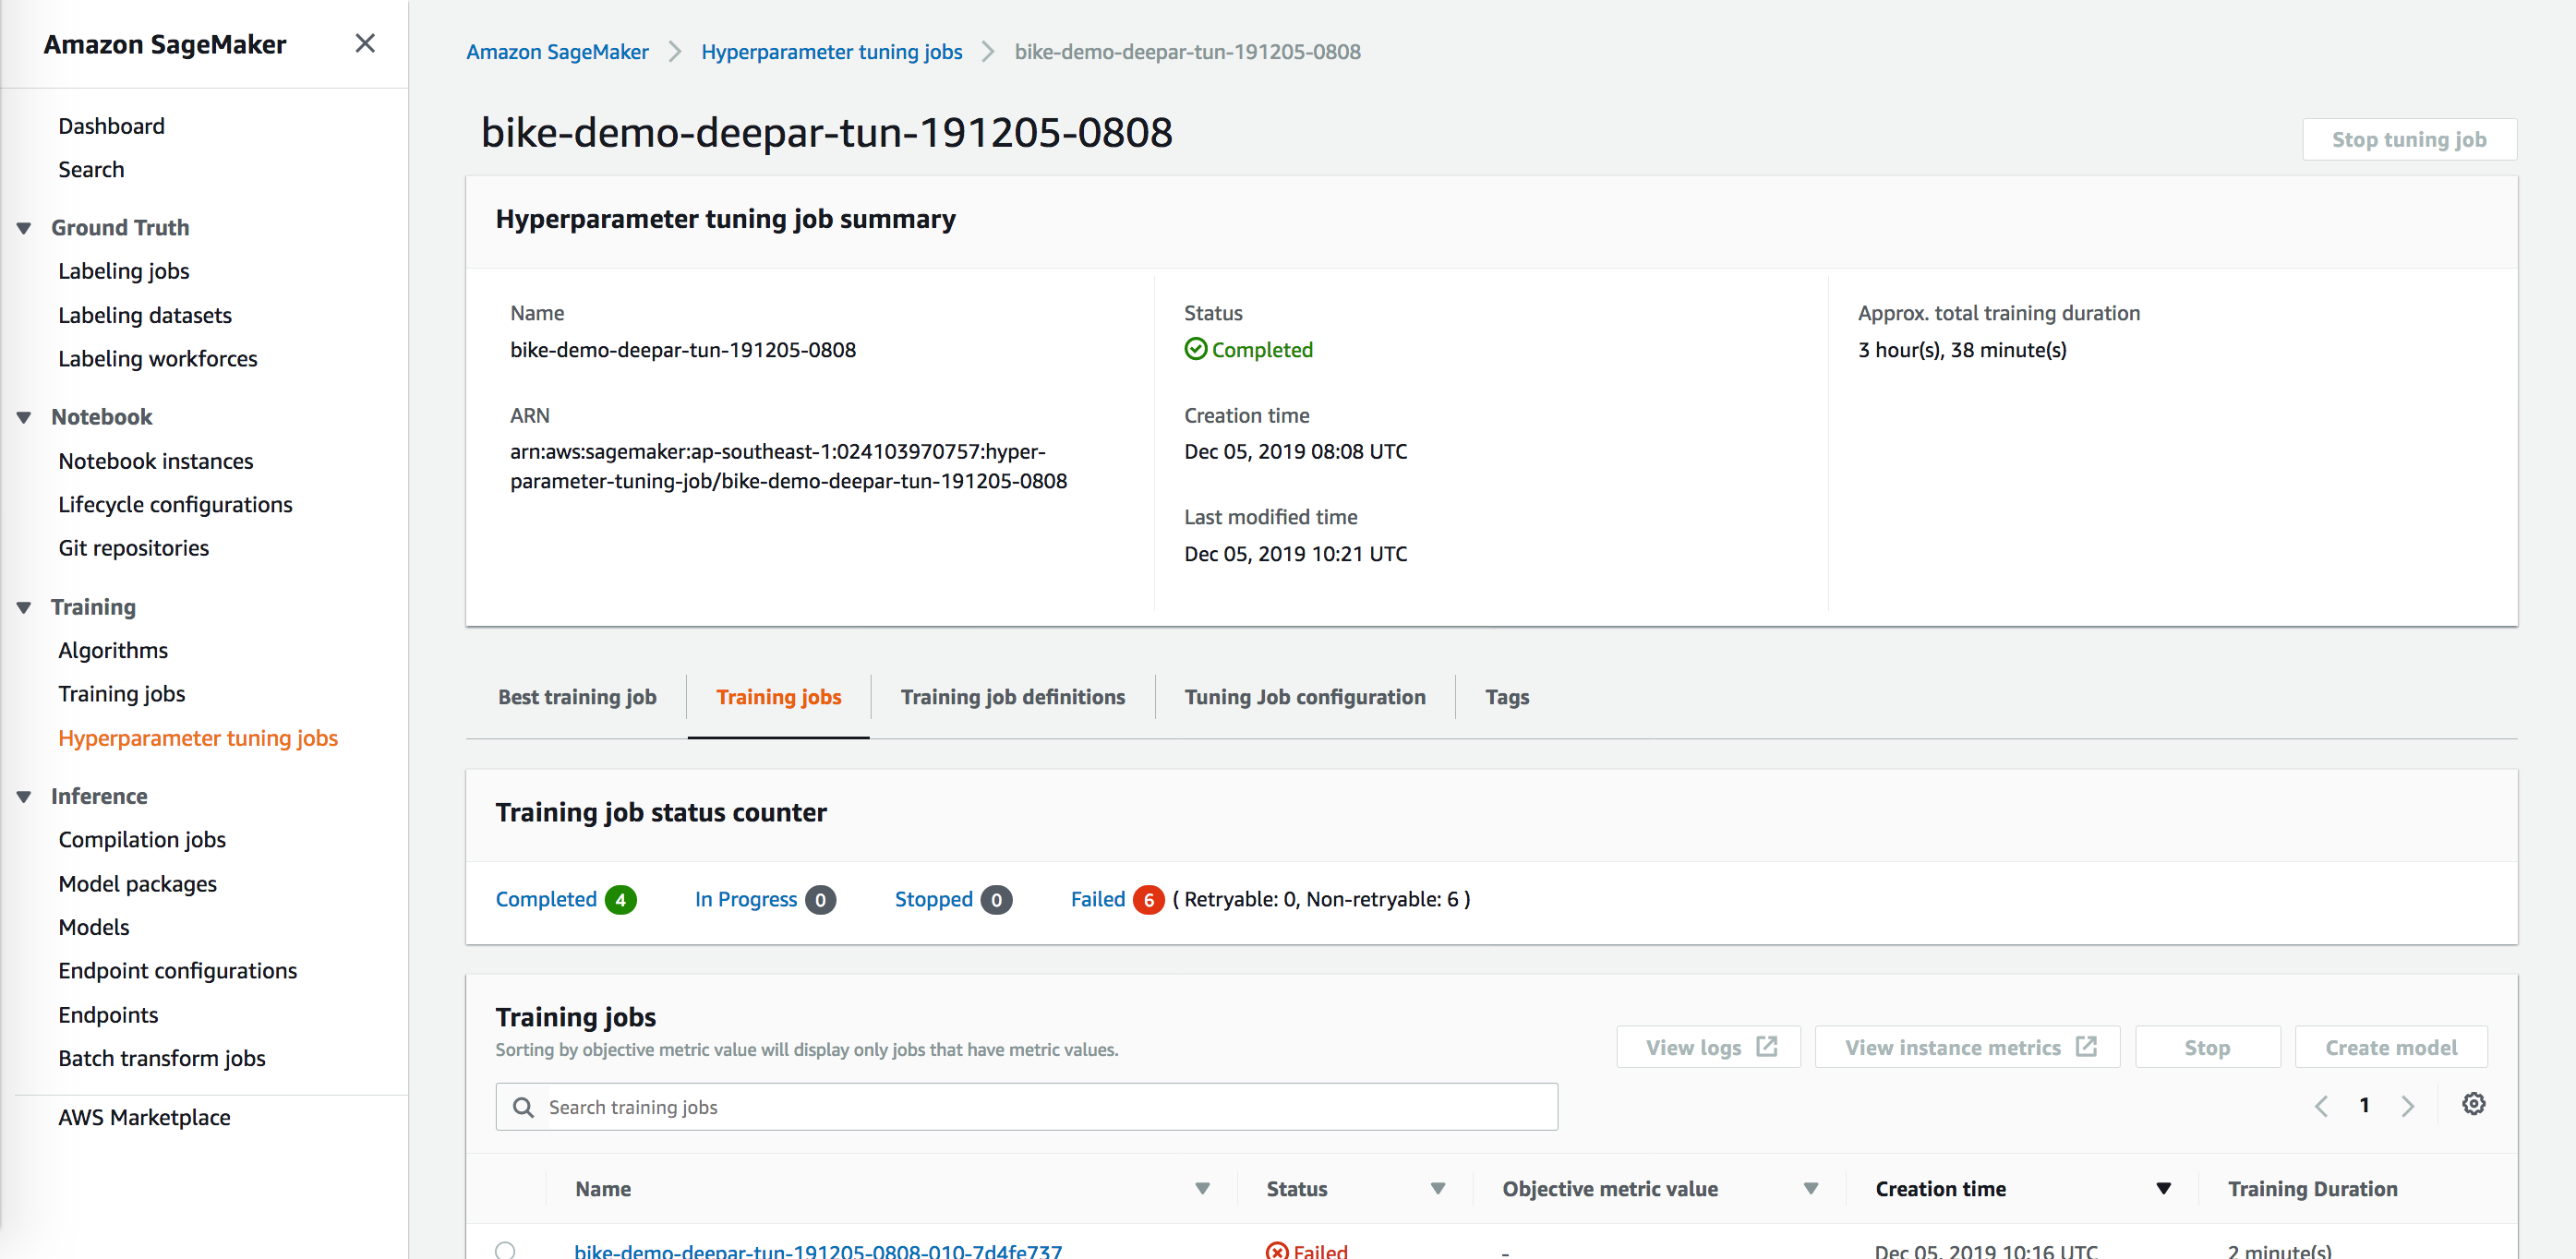Open Training jobs in sidebar

[x=121, y=694]
